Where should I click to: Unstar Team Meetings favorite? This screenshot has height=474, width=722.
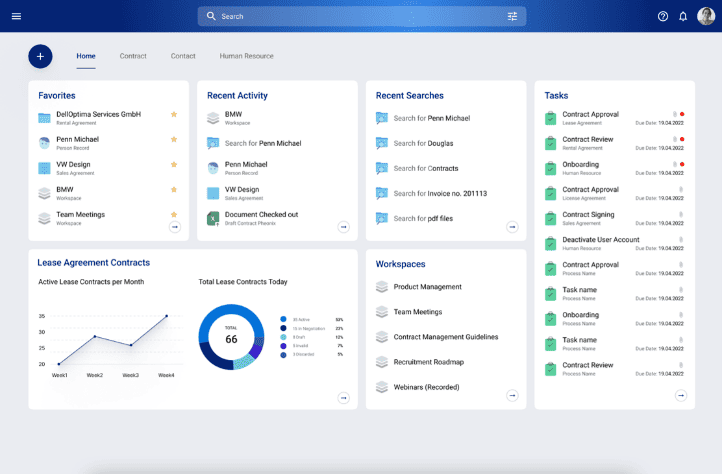(174, 214)
